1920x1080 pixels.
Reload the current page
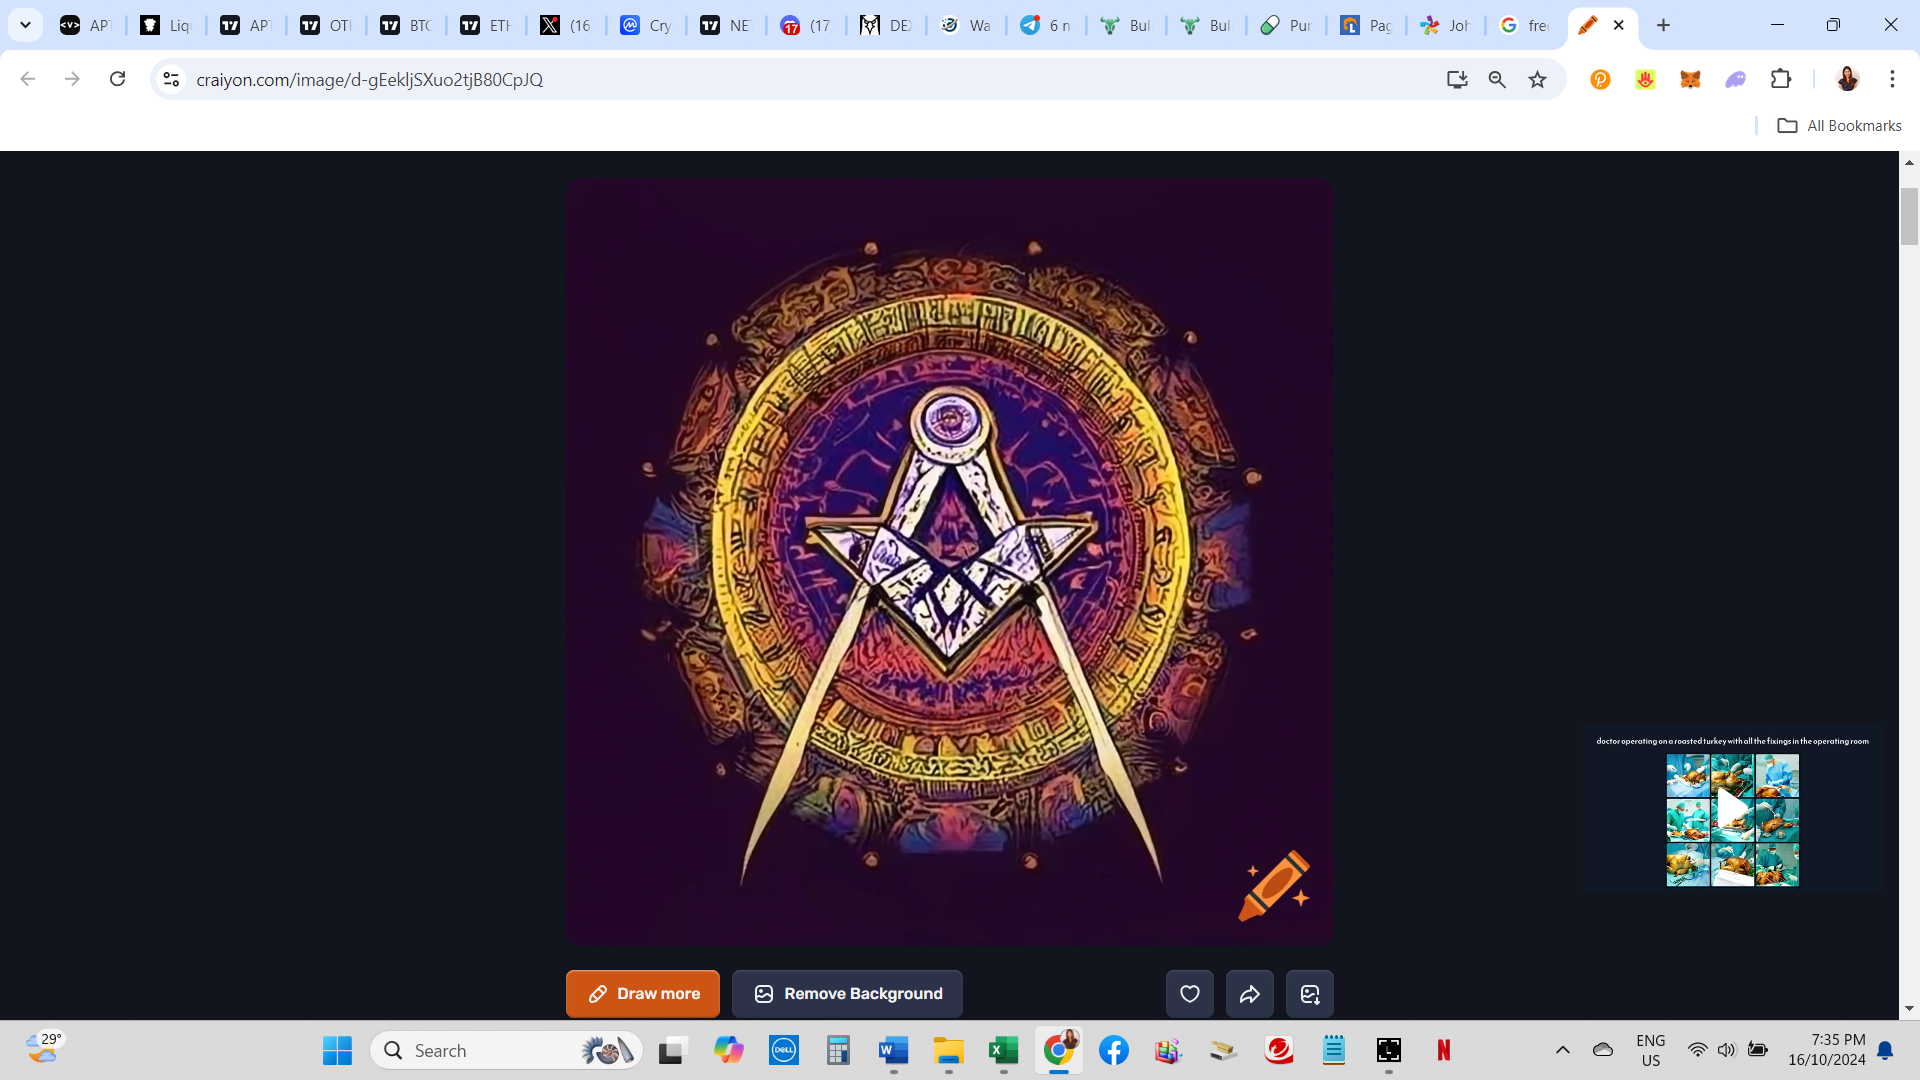(117, 79)
